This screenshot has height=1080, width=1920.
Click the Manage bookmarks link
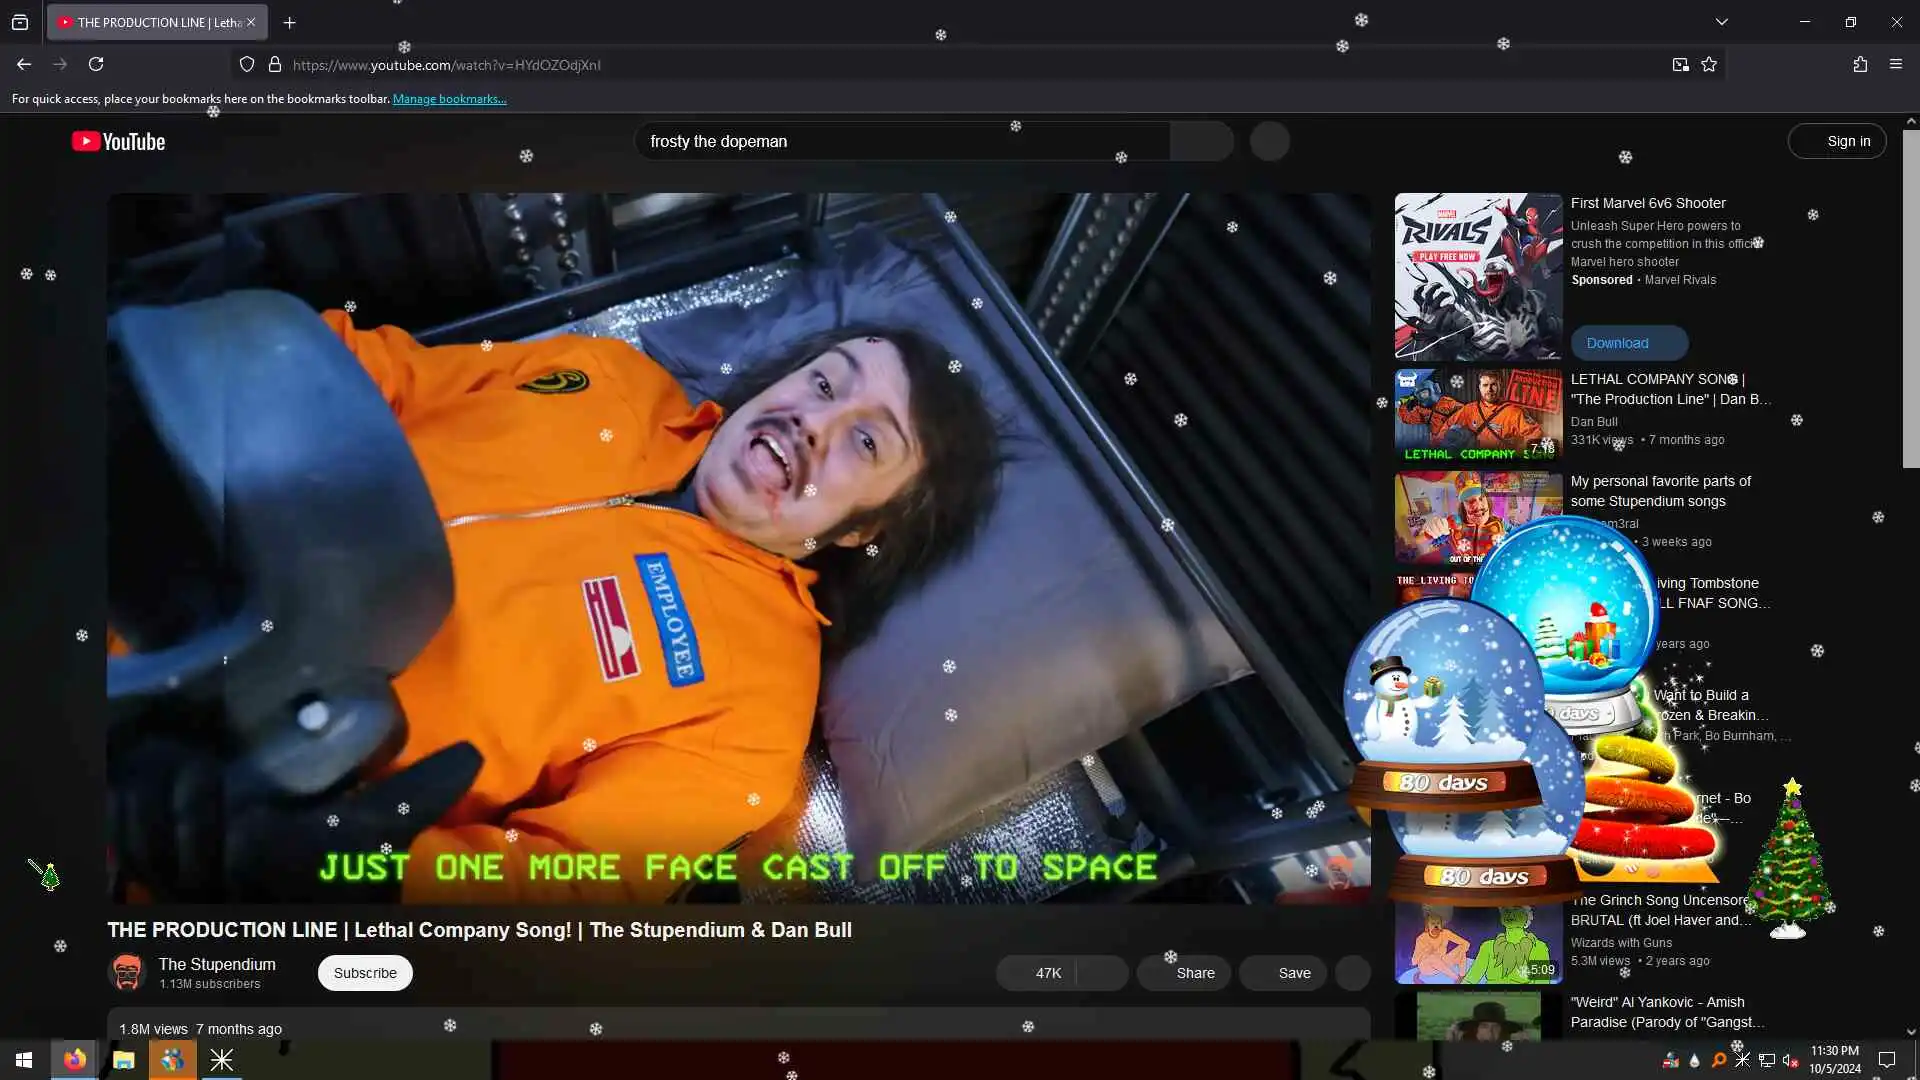(x=449, y=99)
